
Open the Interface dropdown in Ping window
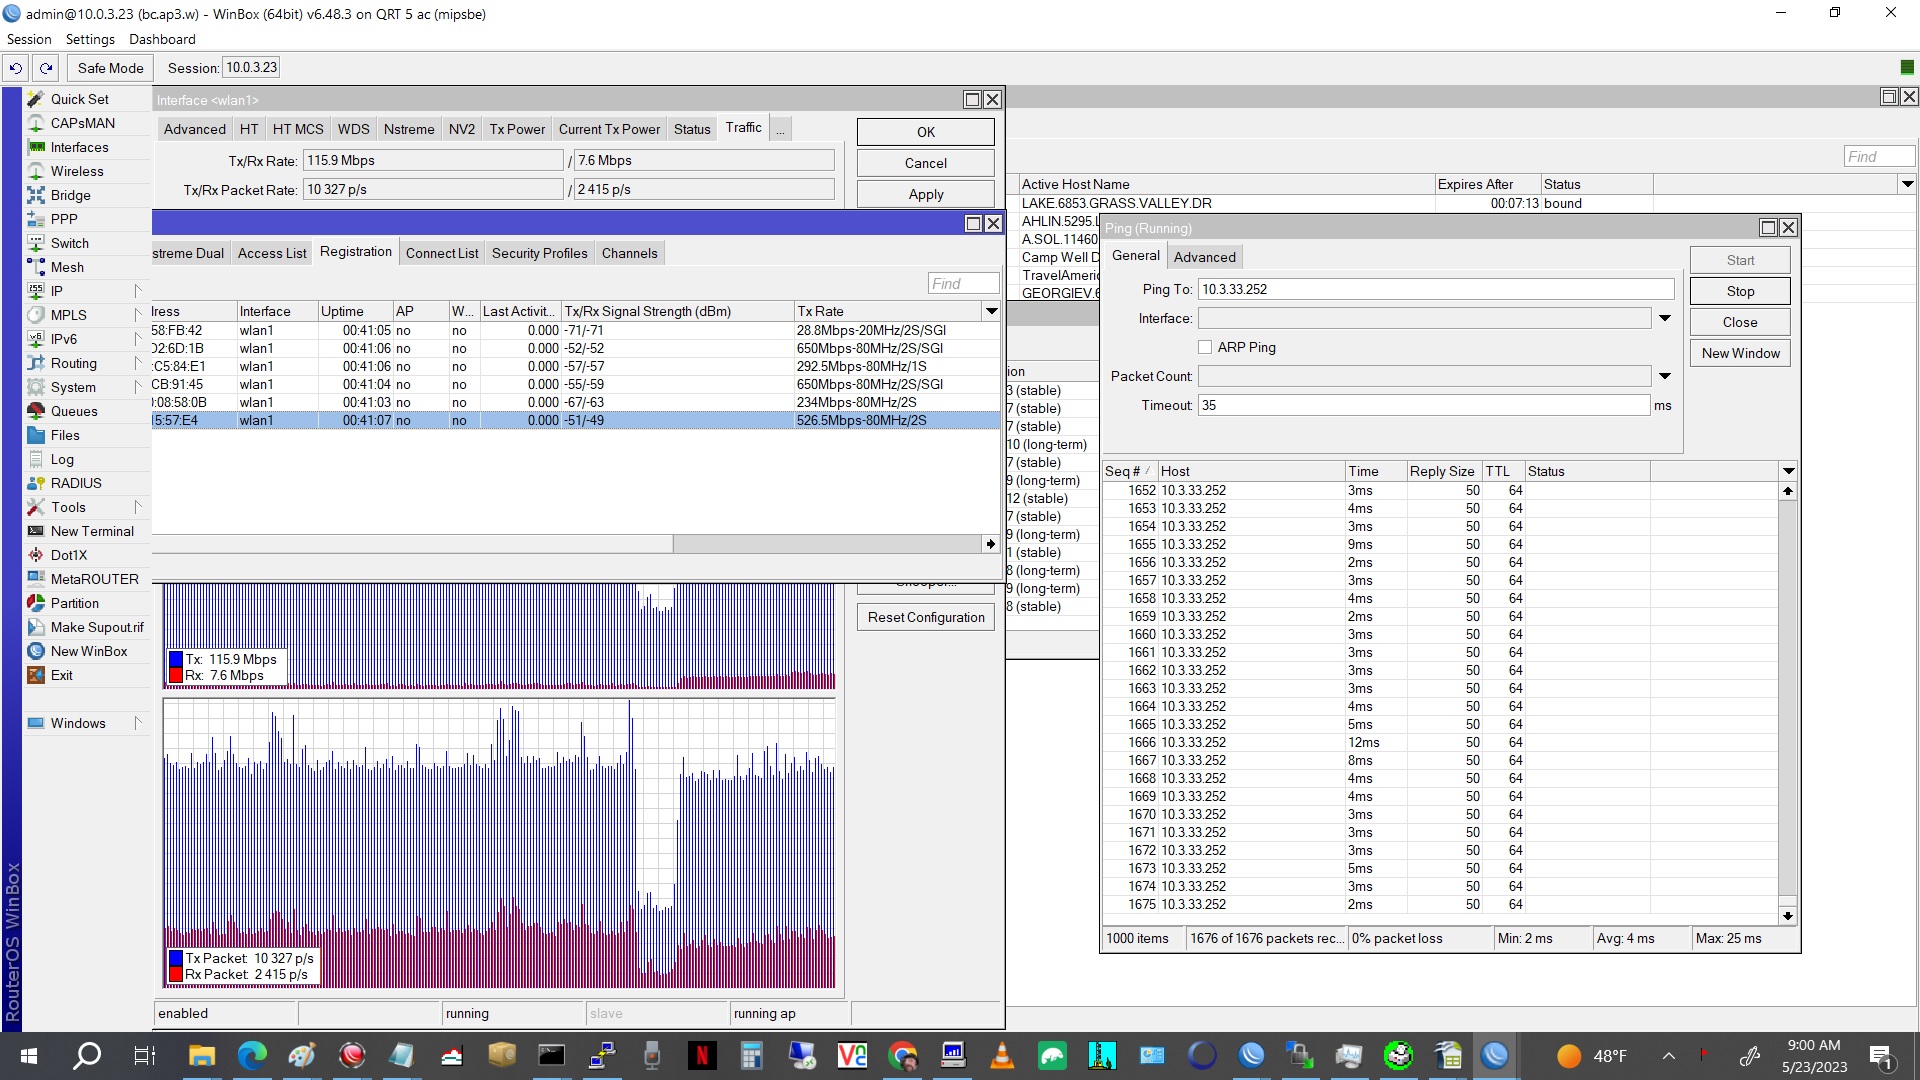pyautogui.click(x=1664, y=318)
